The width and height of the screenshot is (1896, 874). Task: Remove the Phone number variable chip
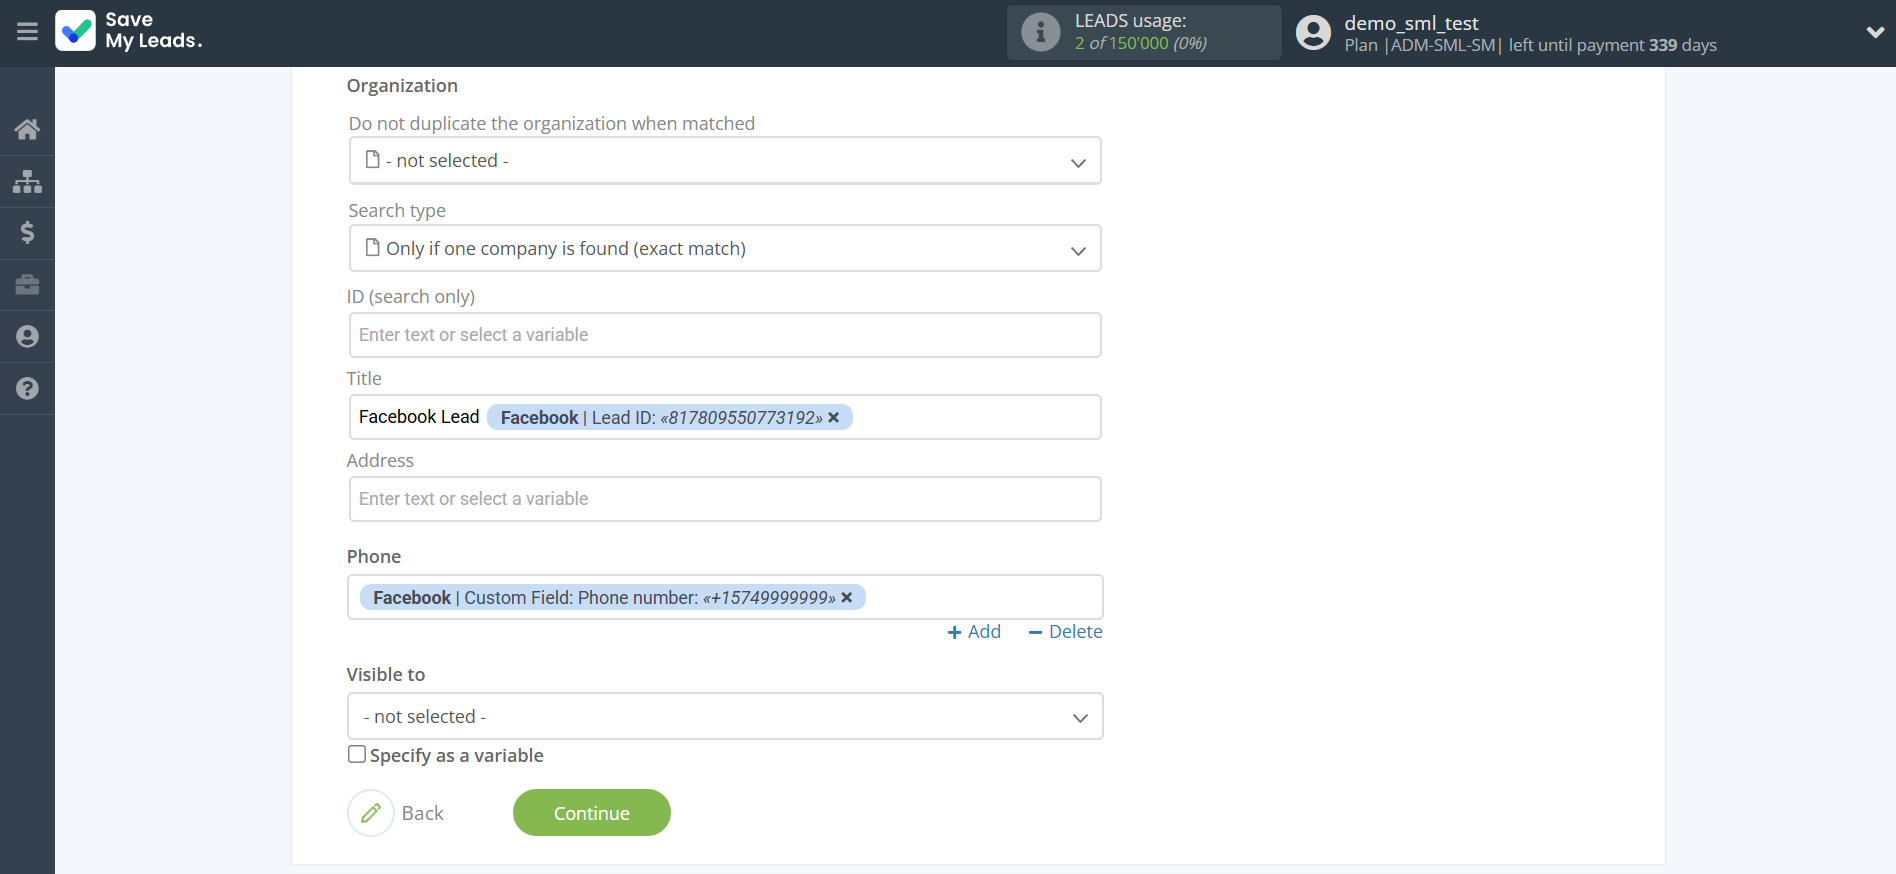click(x=847, y=597)
